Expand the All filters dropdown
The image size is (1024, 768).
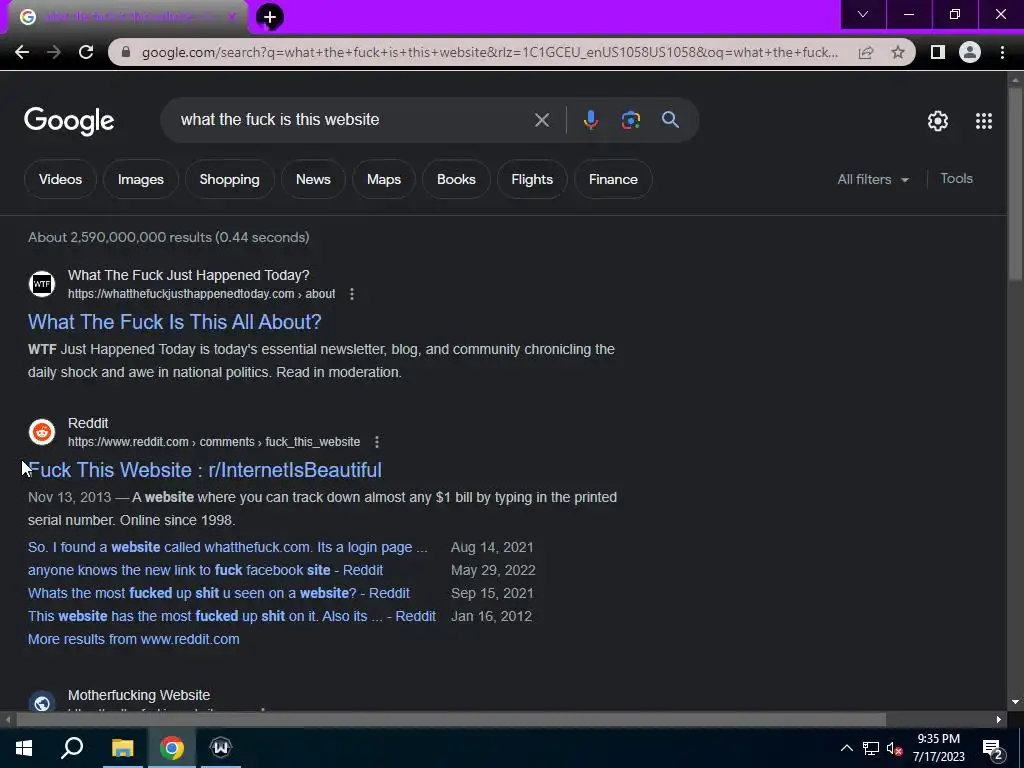pyautogui.click(x=873, y=180)
